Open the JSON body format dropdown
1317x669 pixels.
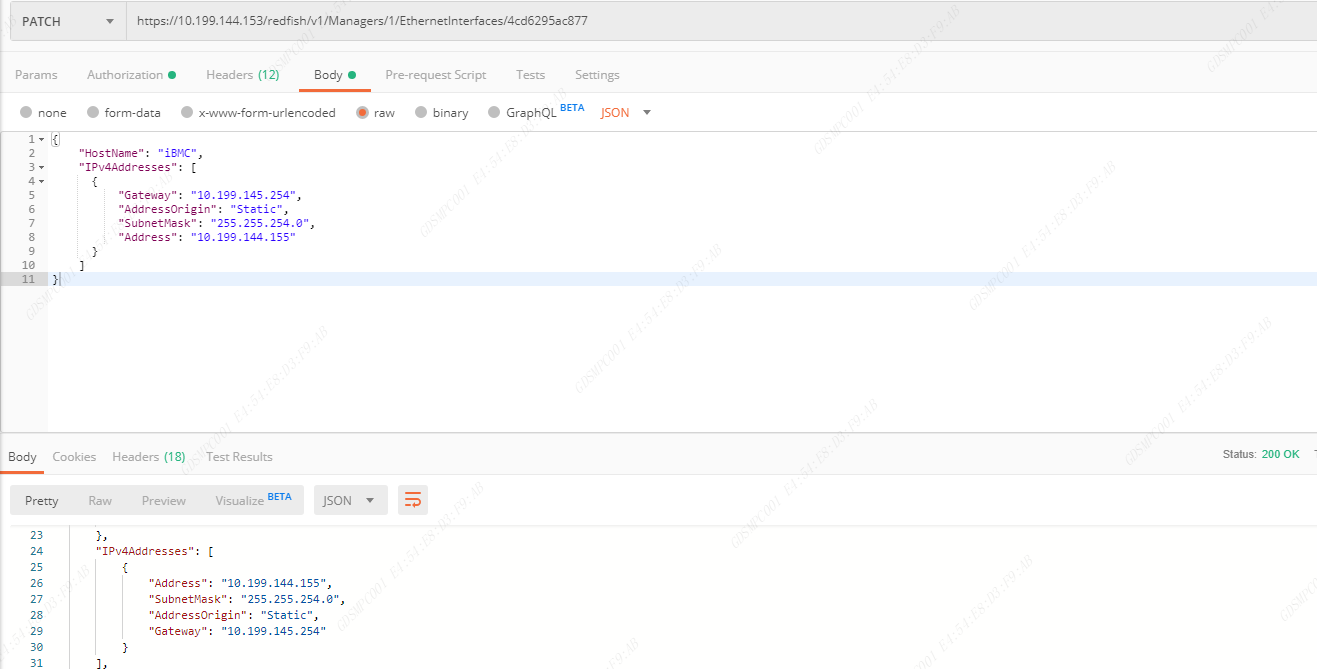tap(625, 113)
